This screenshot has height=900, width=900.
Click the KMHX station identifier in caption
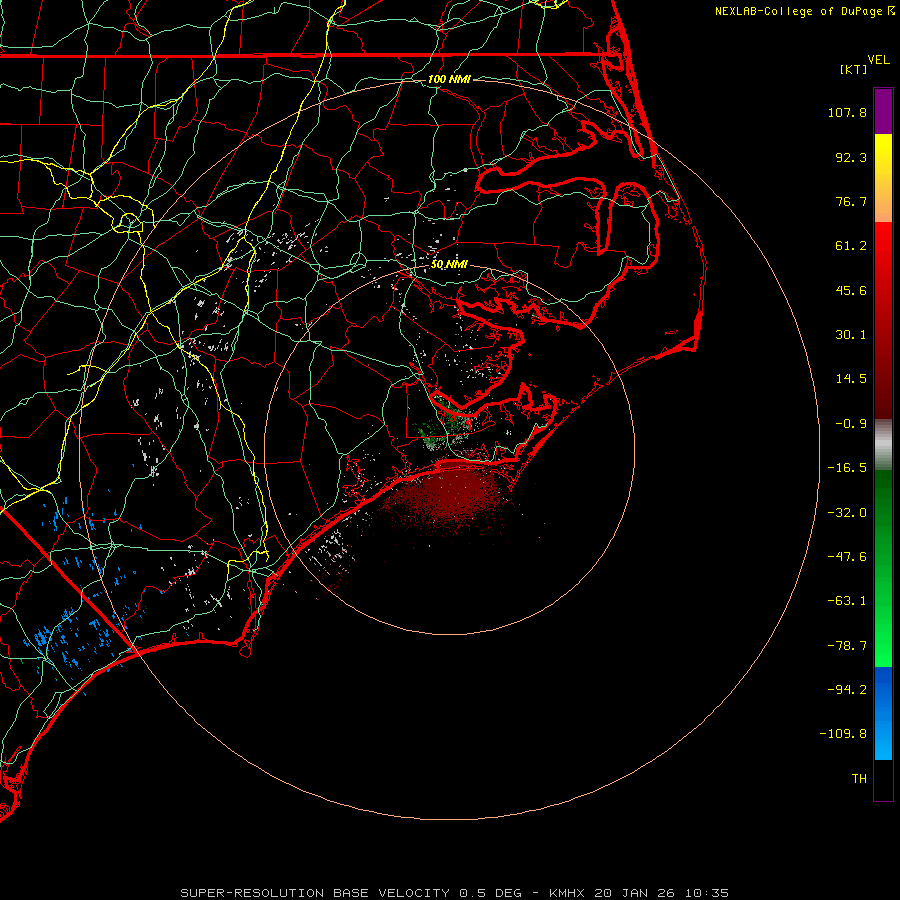(x=566, y=893)
